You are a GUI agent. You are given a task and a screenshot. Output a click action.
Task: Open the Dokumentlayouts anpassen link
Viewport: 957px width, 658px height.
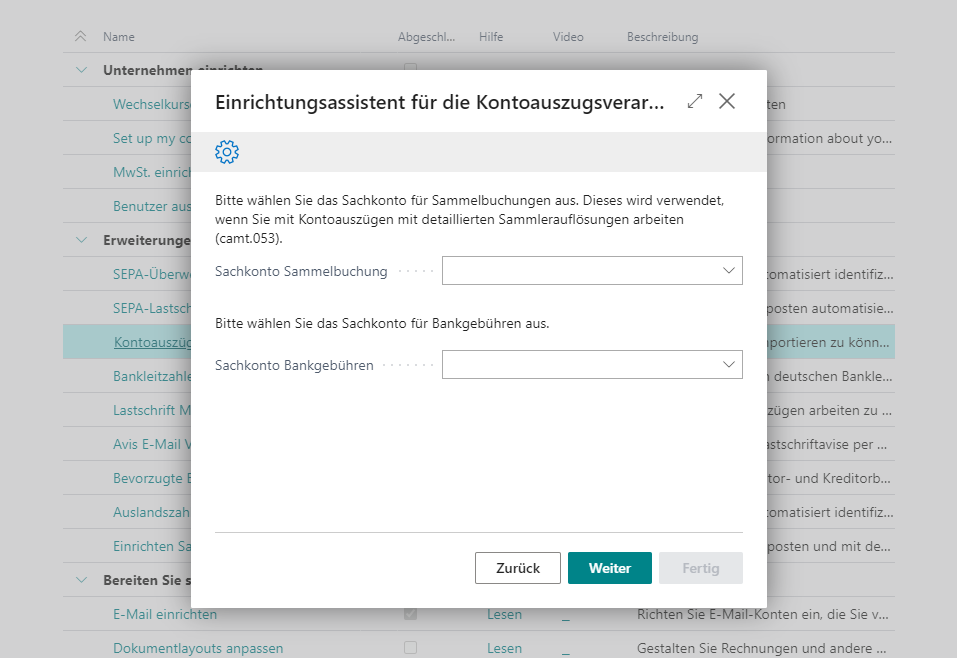point(180,647)
